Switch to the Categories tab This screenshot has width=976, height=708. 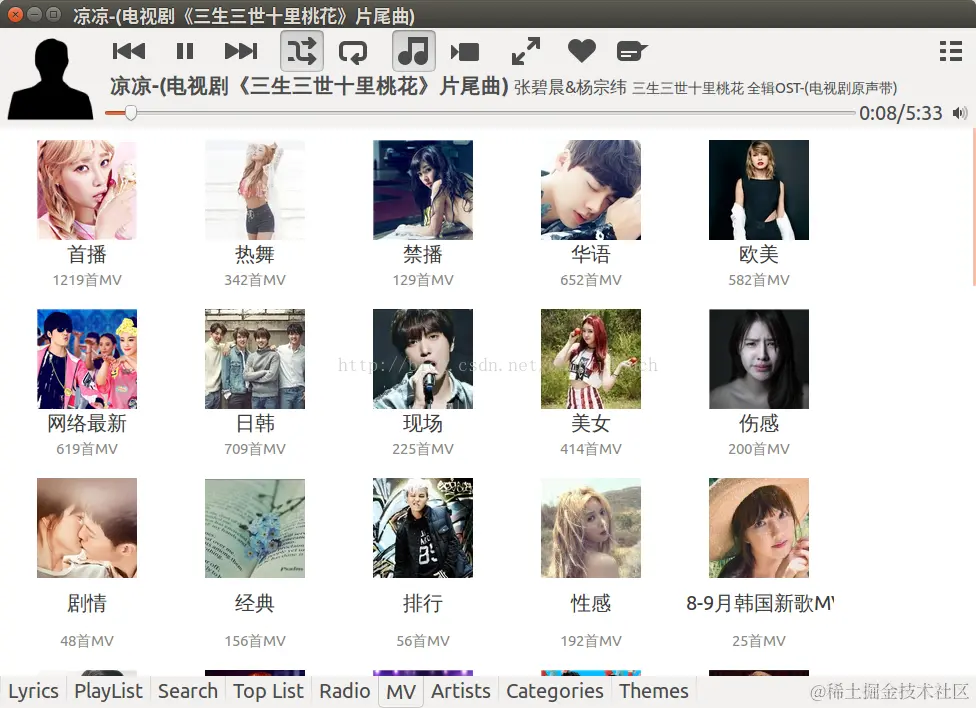555,691
